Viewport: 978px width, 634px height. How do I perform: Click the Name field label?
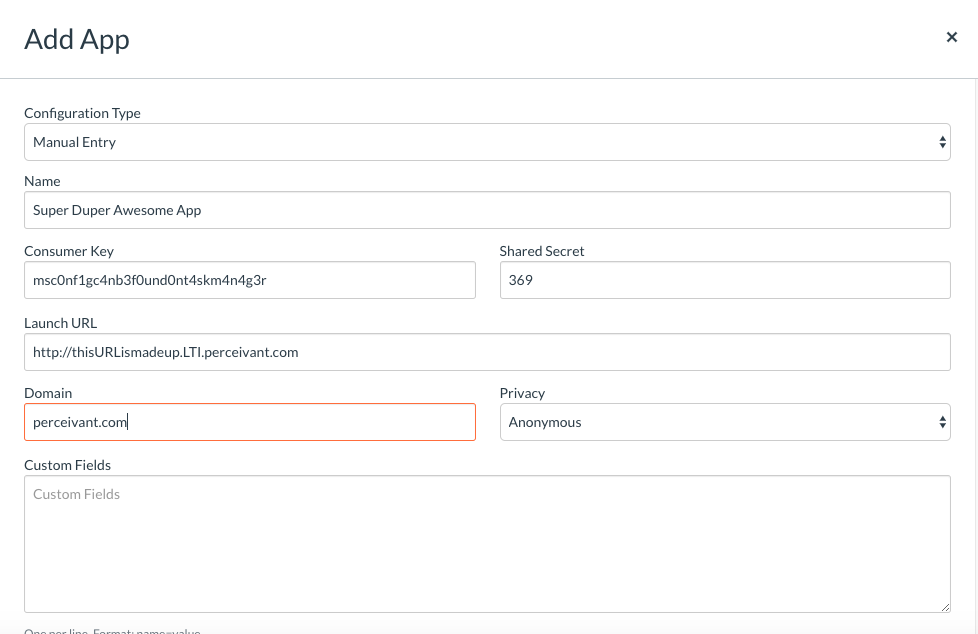point(42,181)
